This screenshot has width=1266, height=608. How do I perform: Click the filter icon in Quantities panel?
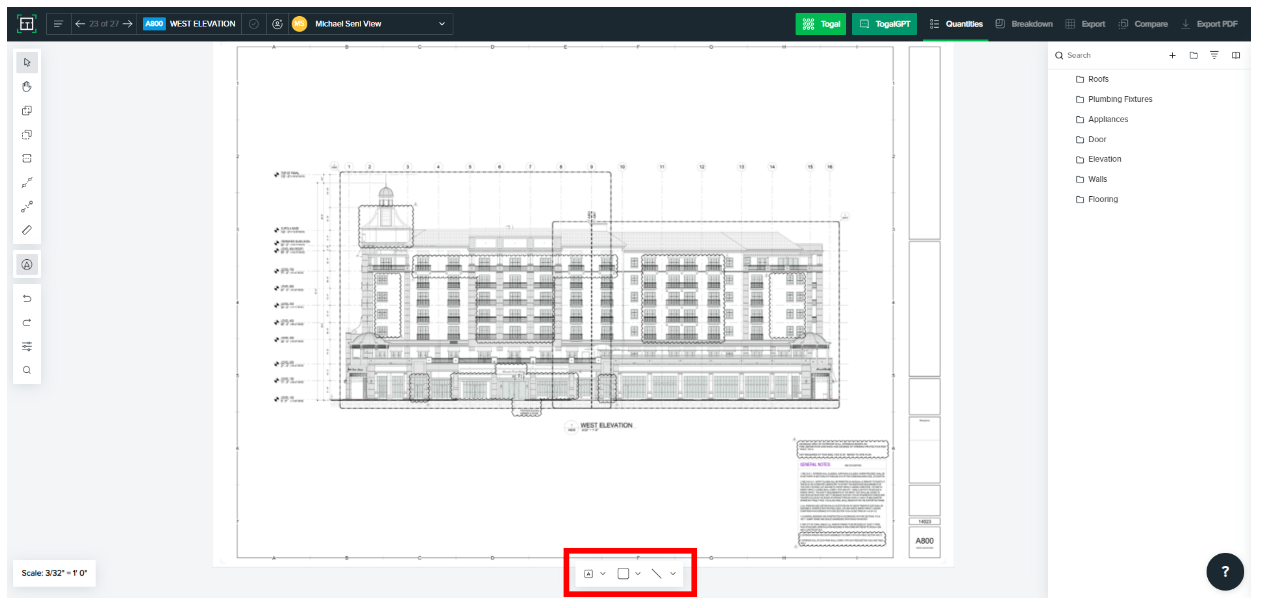[1214, 56]
